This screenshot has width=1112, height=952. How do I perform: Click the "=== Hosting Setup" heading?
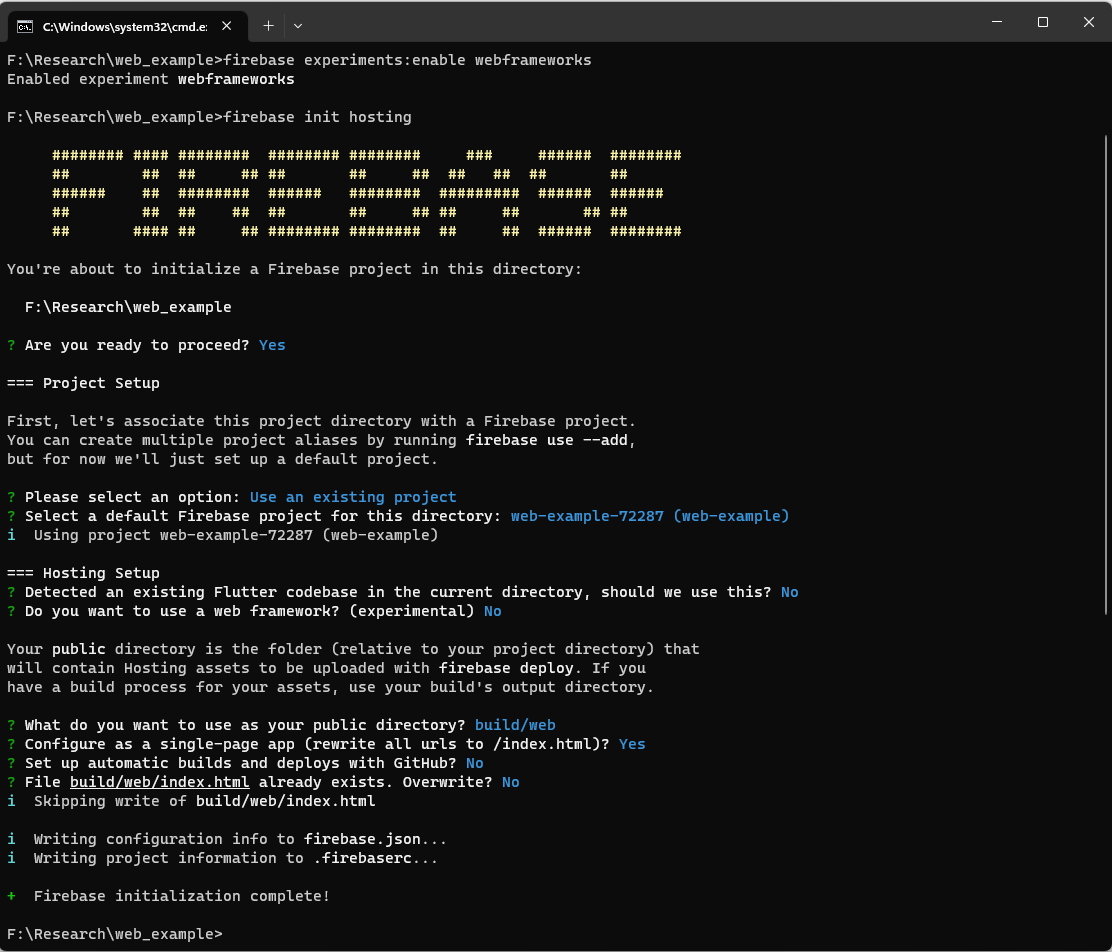83,573
